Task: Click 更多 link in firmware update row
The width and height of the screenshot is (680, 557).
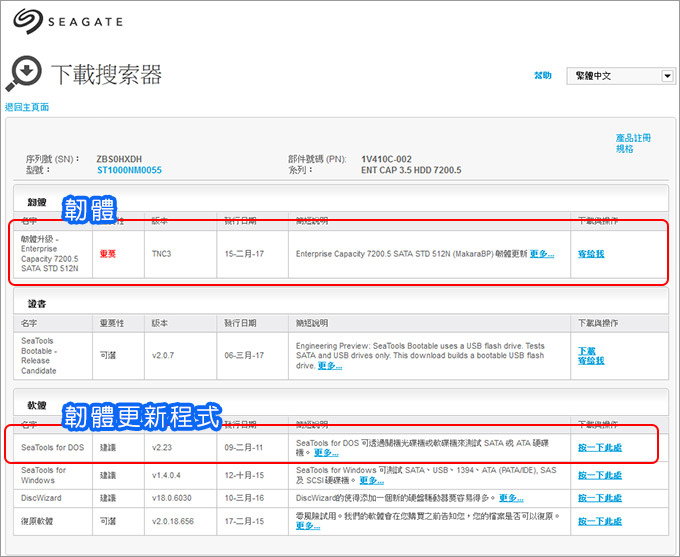Action: (x=542, y=254)
